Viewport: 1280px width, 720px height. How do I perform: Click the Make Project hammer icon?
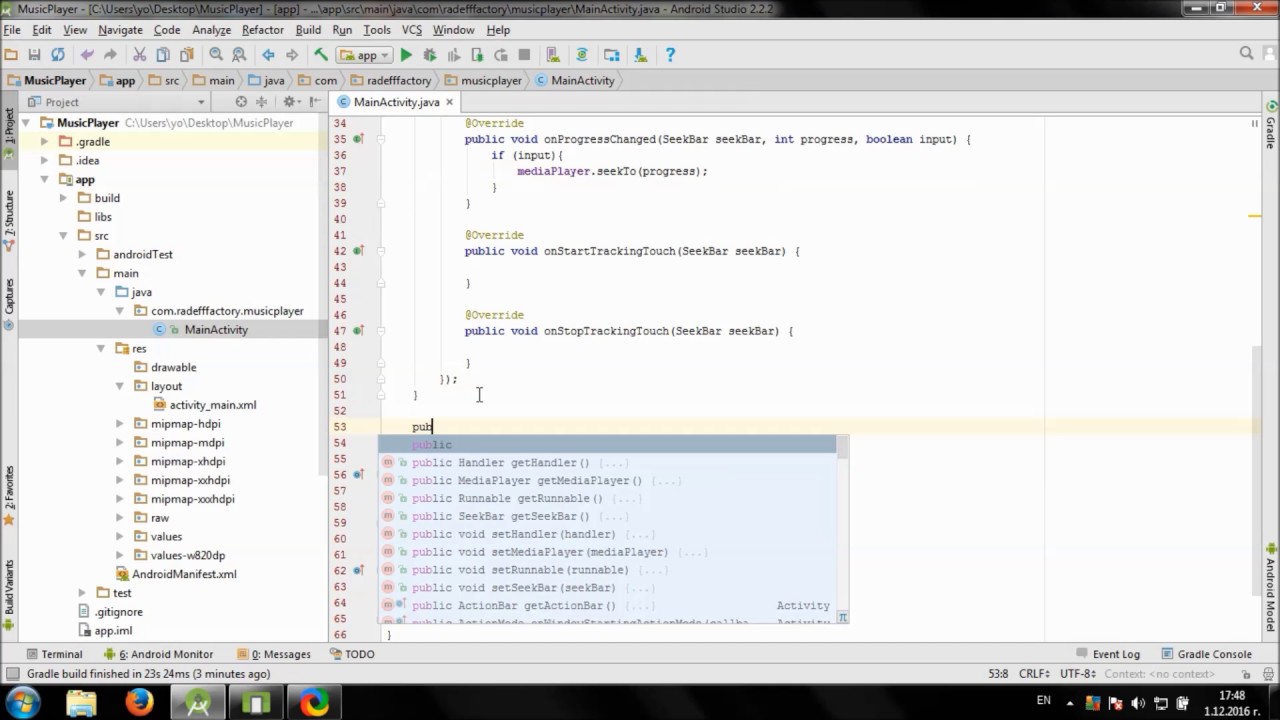(x=321, y=55)
